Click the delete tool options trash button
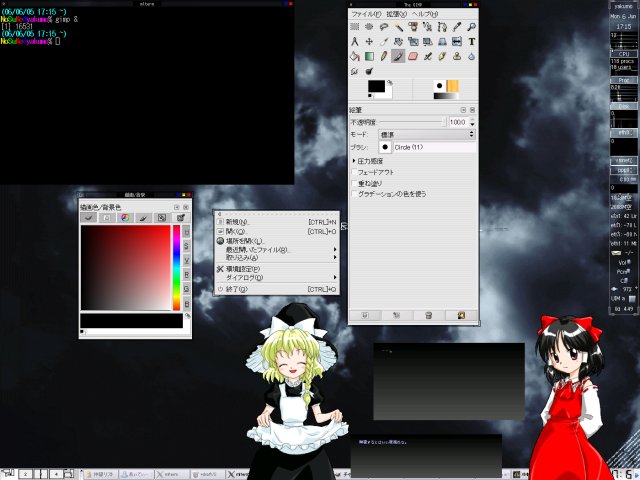 point(429,315)
